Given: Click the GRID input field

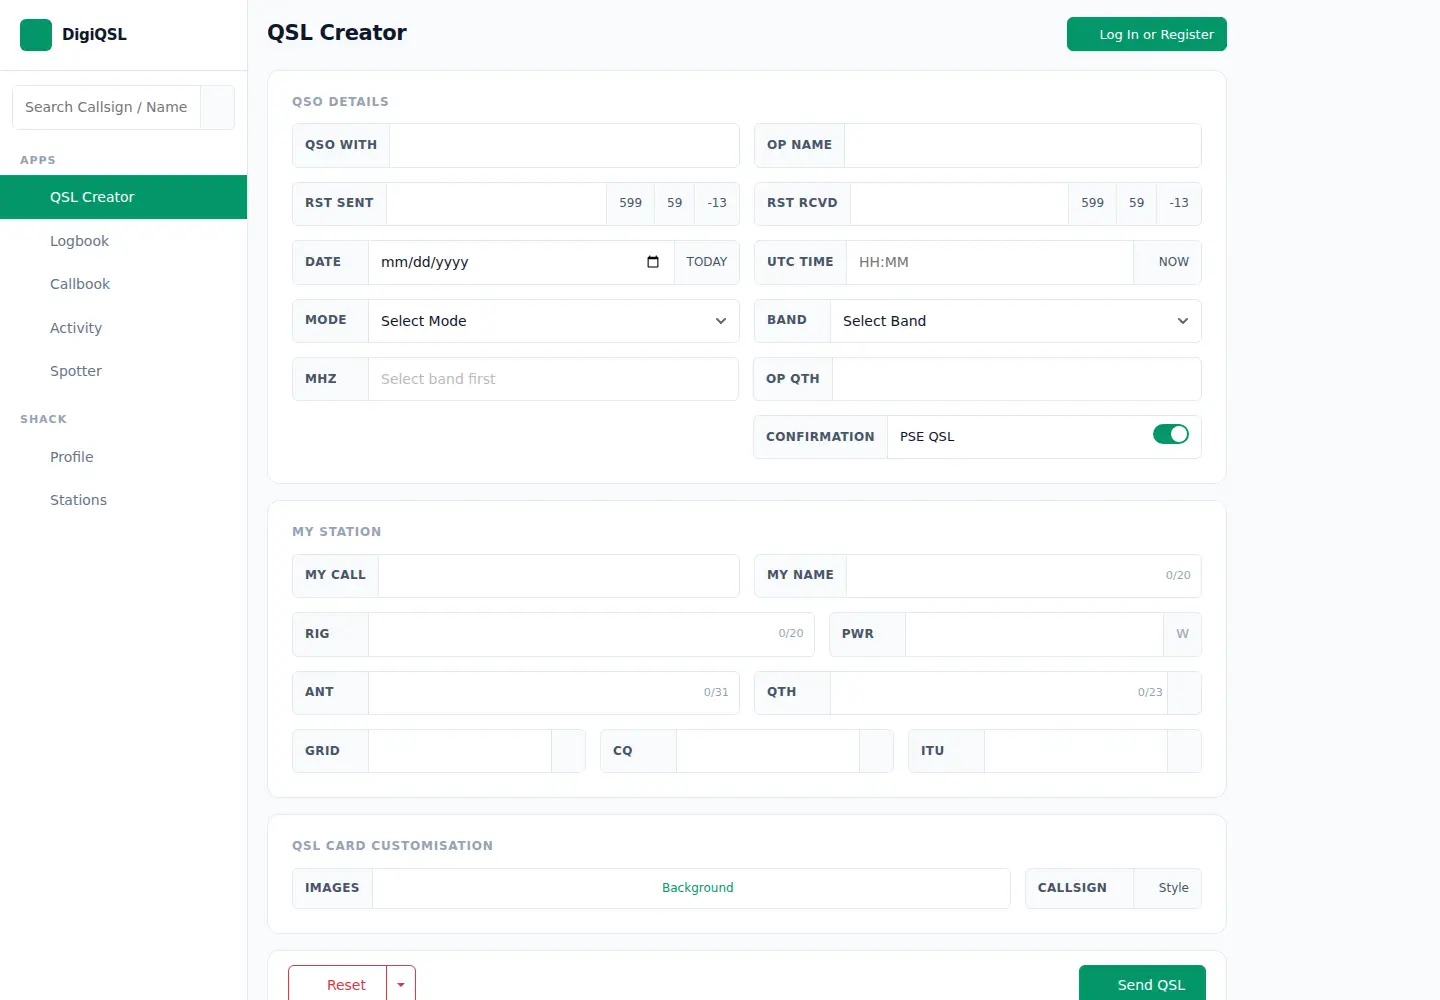Looking at the screenshot, I should coord(460,751).
